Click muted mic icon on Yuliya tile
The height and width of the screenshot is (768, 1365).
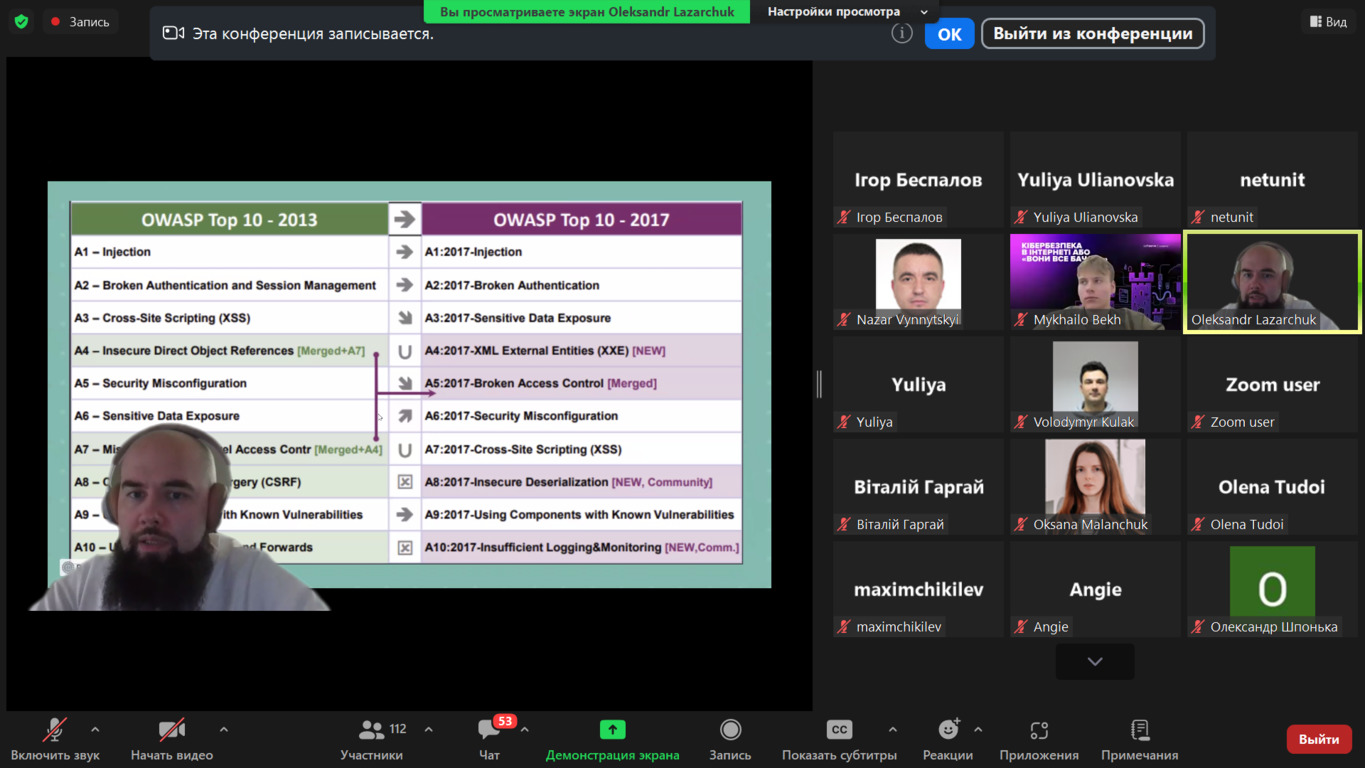tap(844, 422)
